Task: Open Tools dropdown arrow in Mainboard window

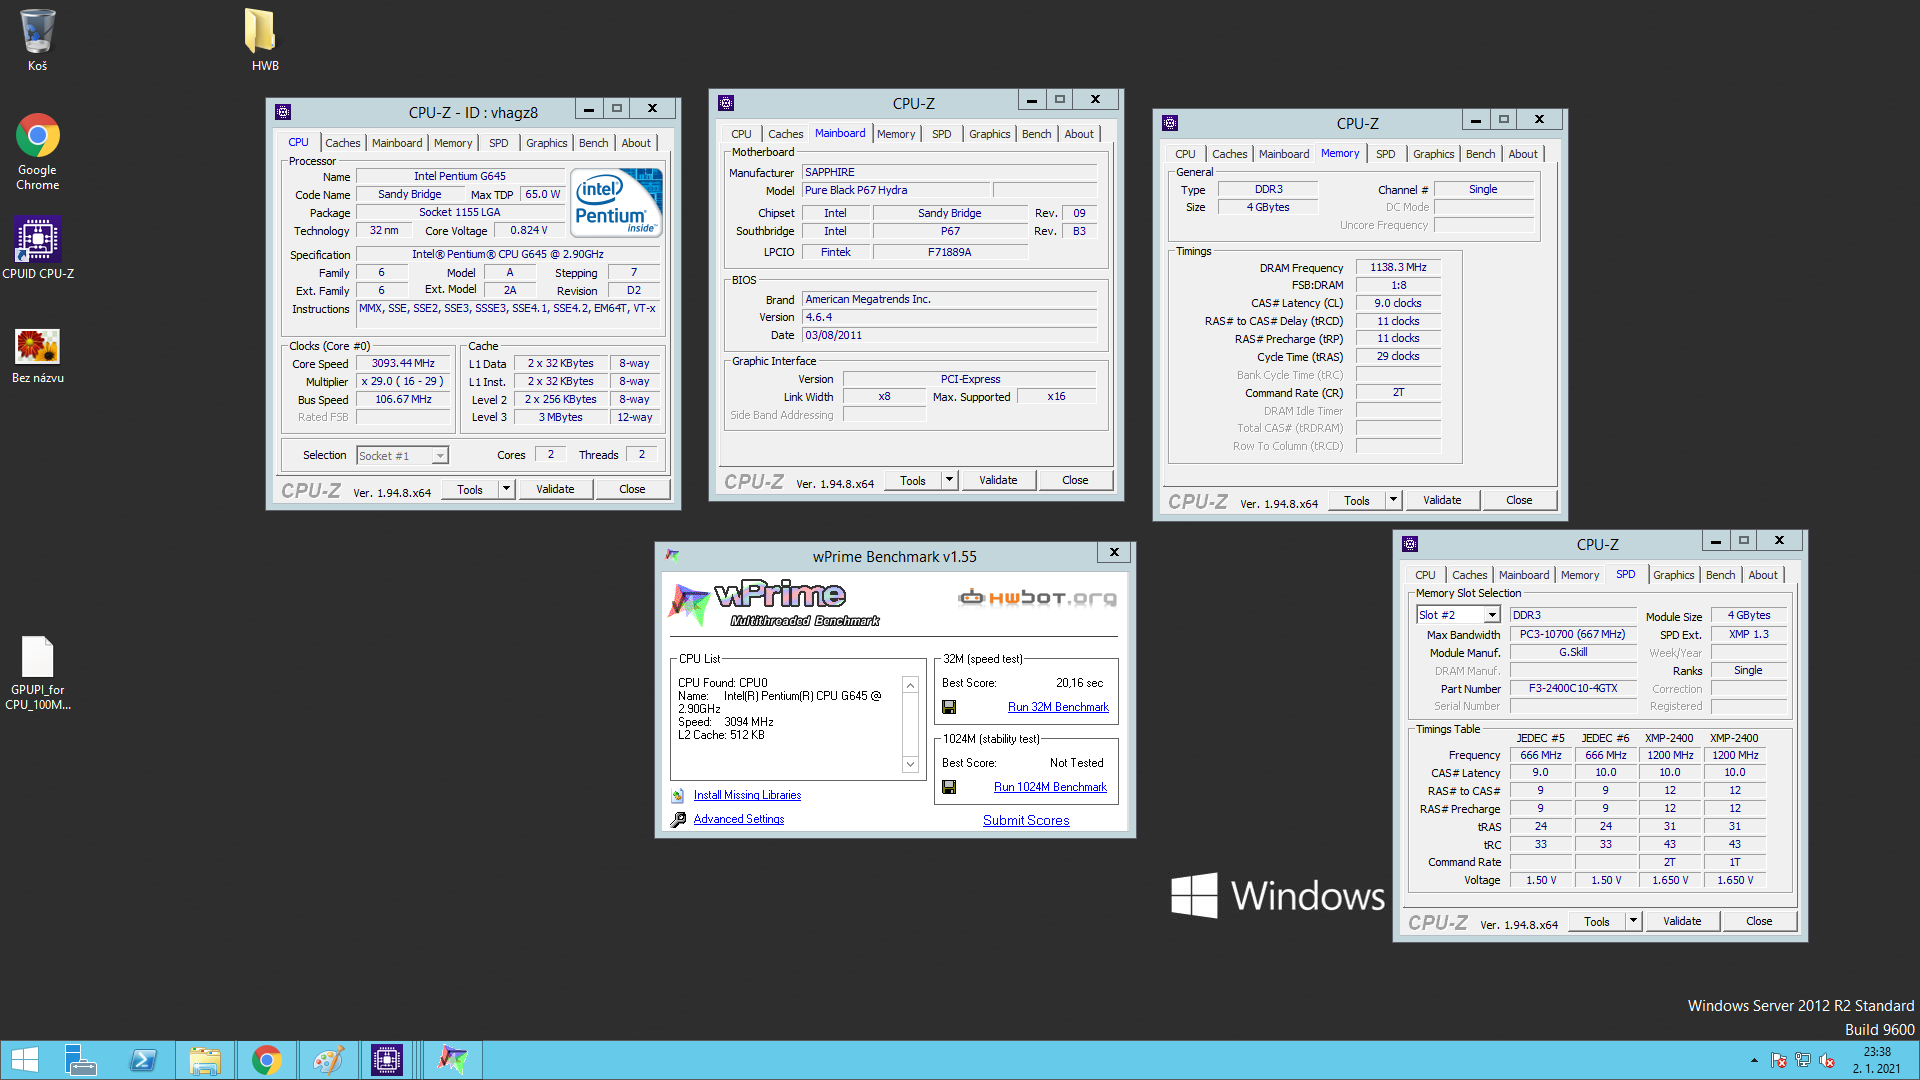Action: (949, 480)
